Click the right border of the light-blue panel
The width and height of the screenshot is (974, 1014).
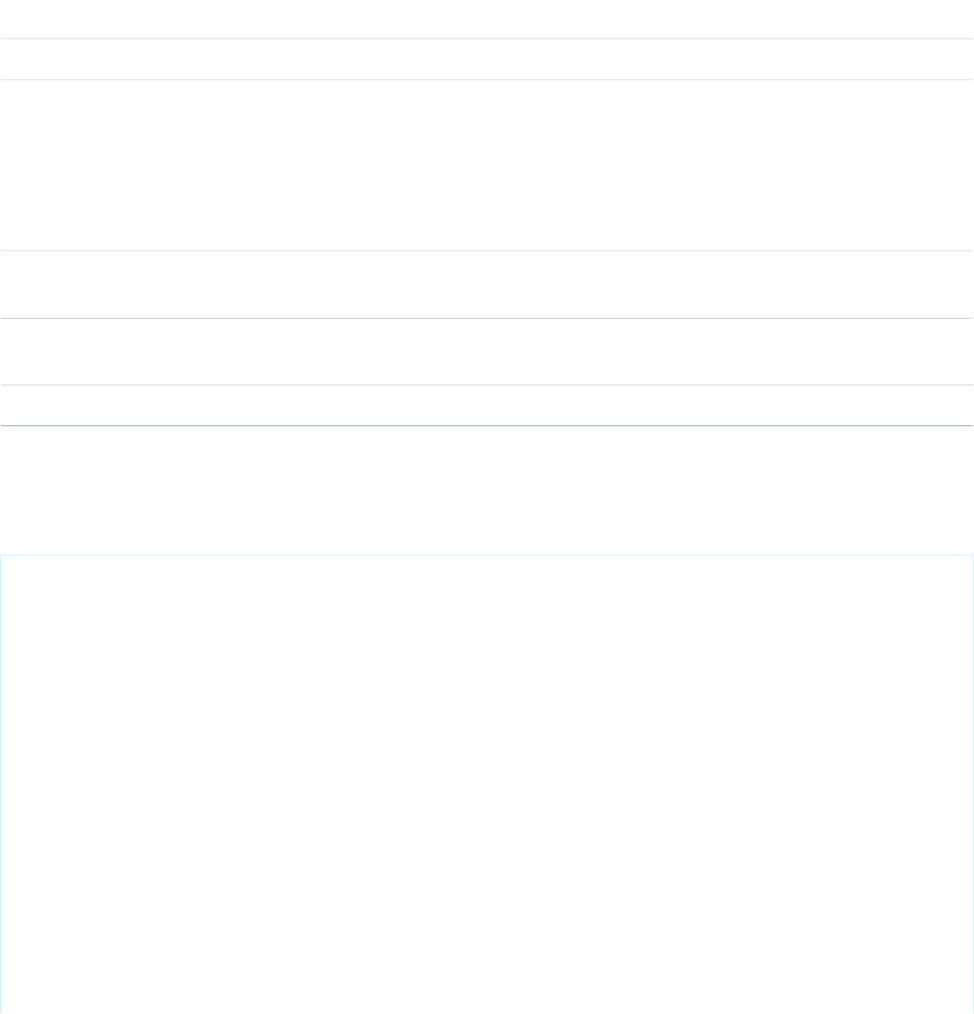[x=973, y=784]
